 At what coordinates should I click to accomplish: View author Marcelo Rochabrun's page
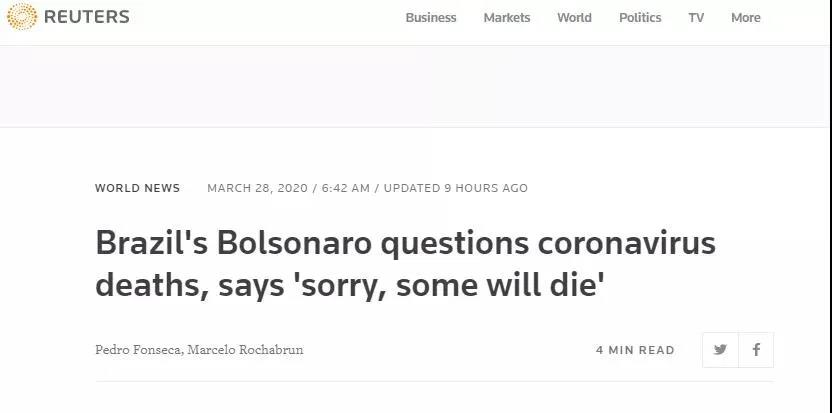pyautogui.click(x=245, y=350)
